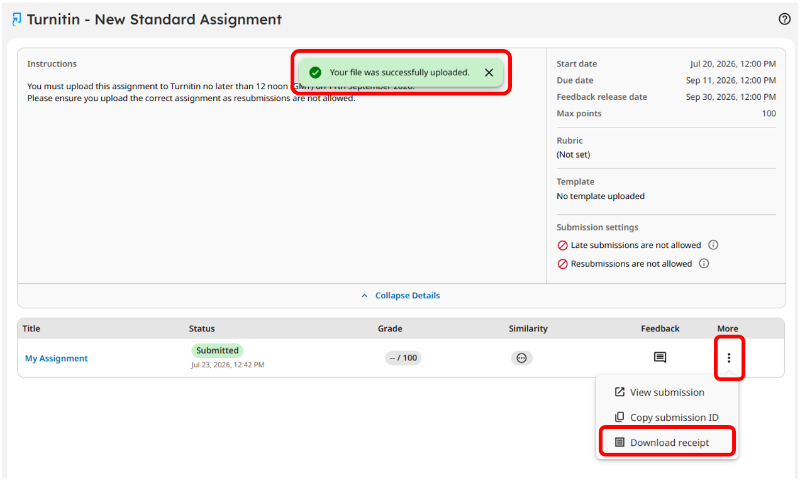Click the Submitted status badge
Viewport: 800px width, 481px height.
[217, 350]
